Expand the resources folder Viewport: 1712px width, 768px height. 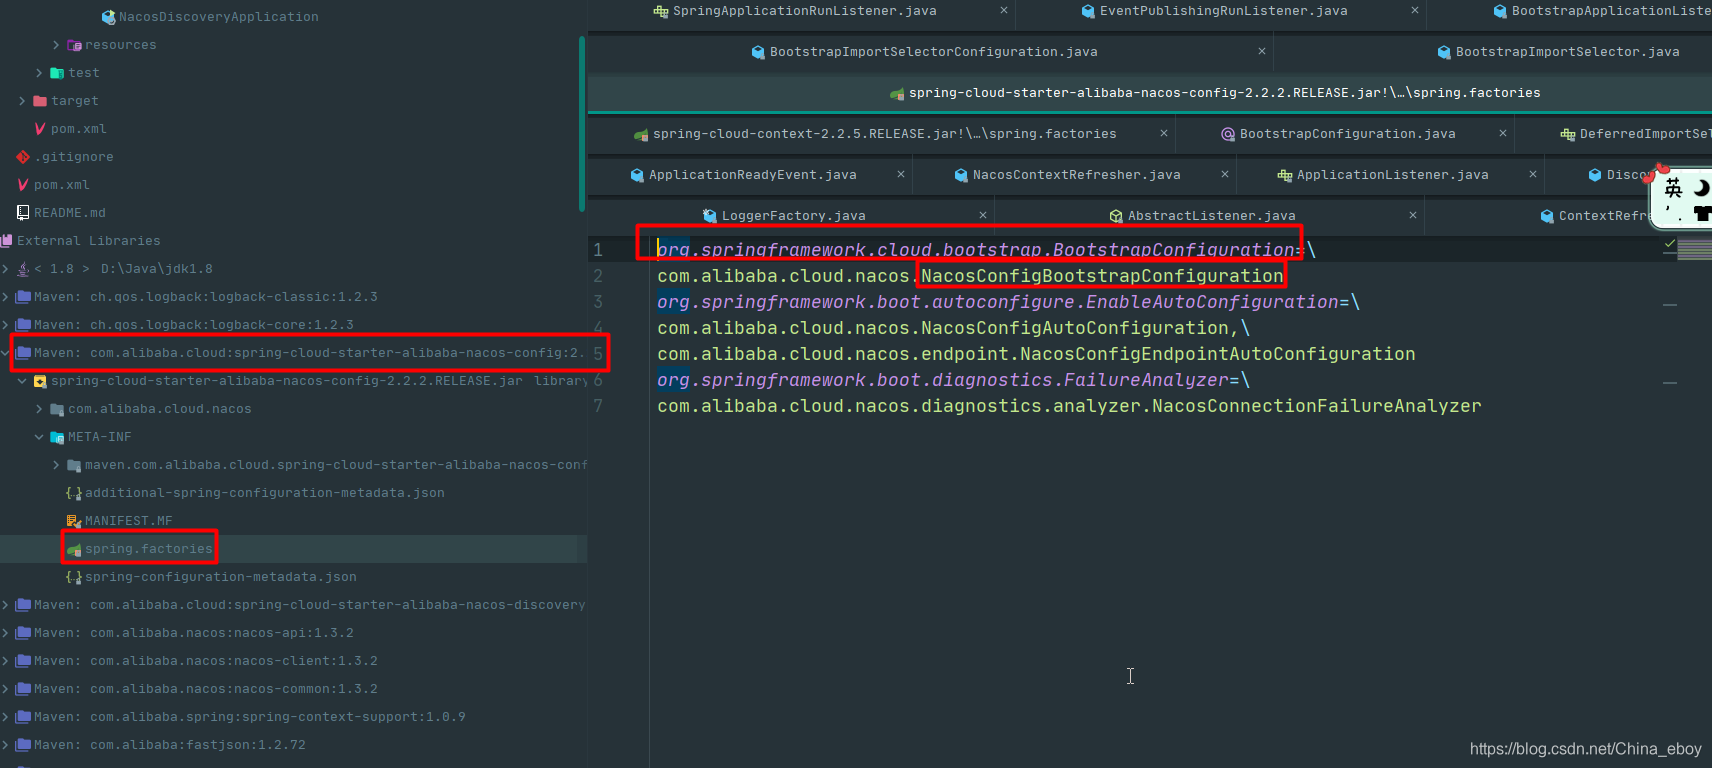click(56, 45)
